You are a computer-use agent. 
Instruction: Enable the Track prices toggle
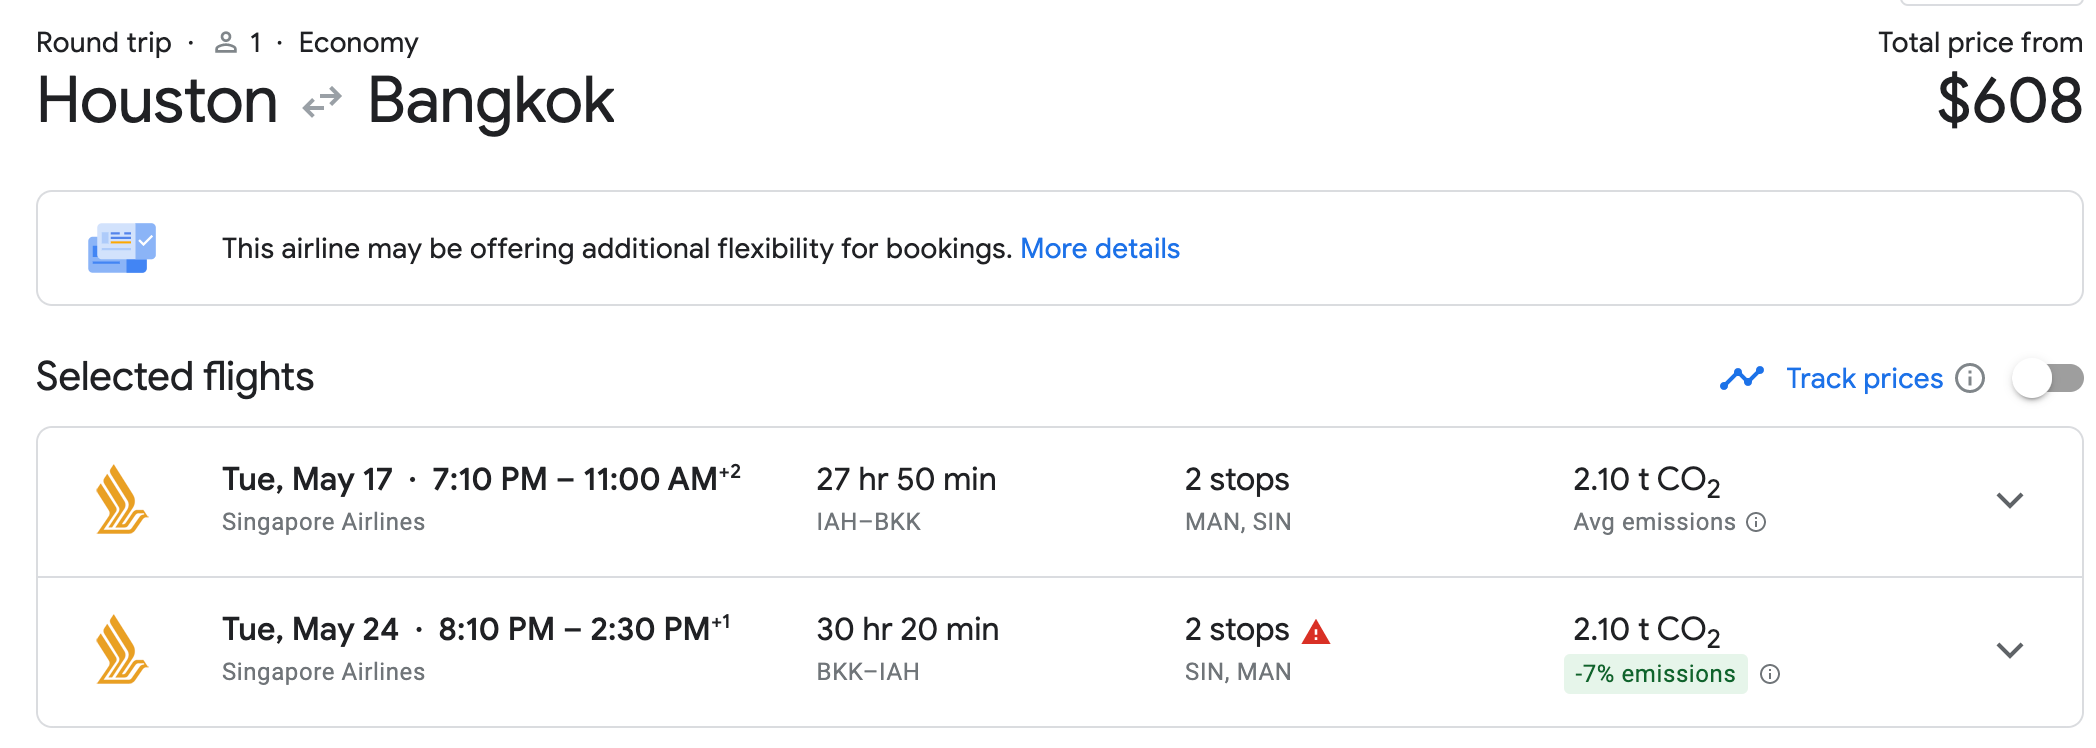[2046, 378]
